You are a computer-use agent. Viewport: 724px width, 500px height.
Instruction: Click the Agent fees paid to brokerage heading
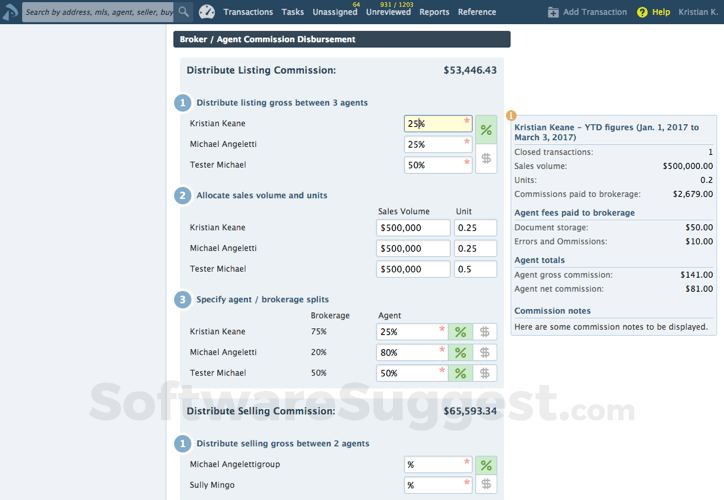574,212
